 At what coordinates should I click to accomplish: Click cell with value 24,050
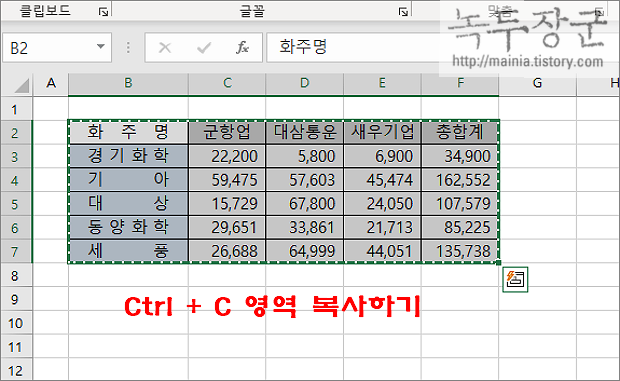point(382,204)
